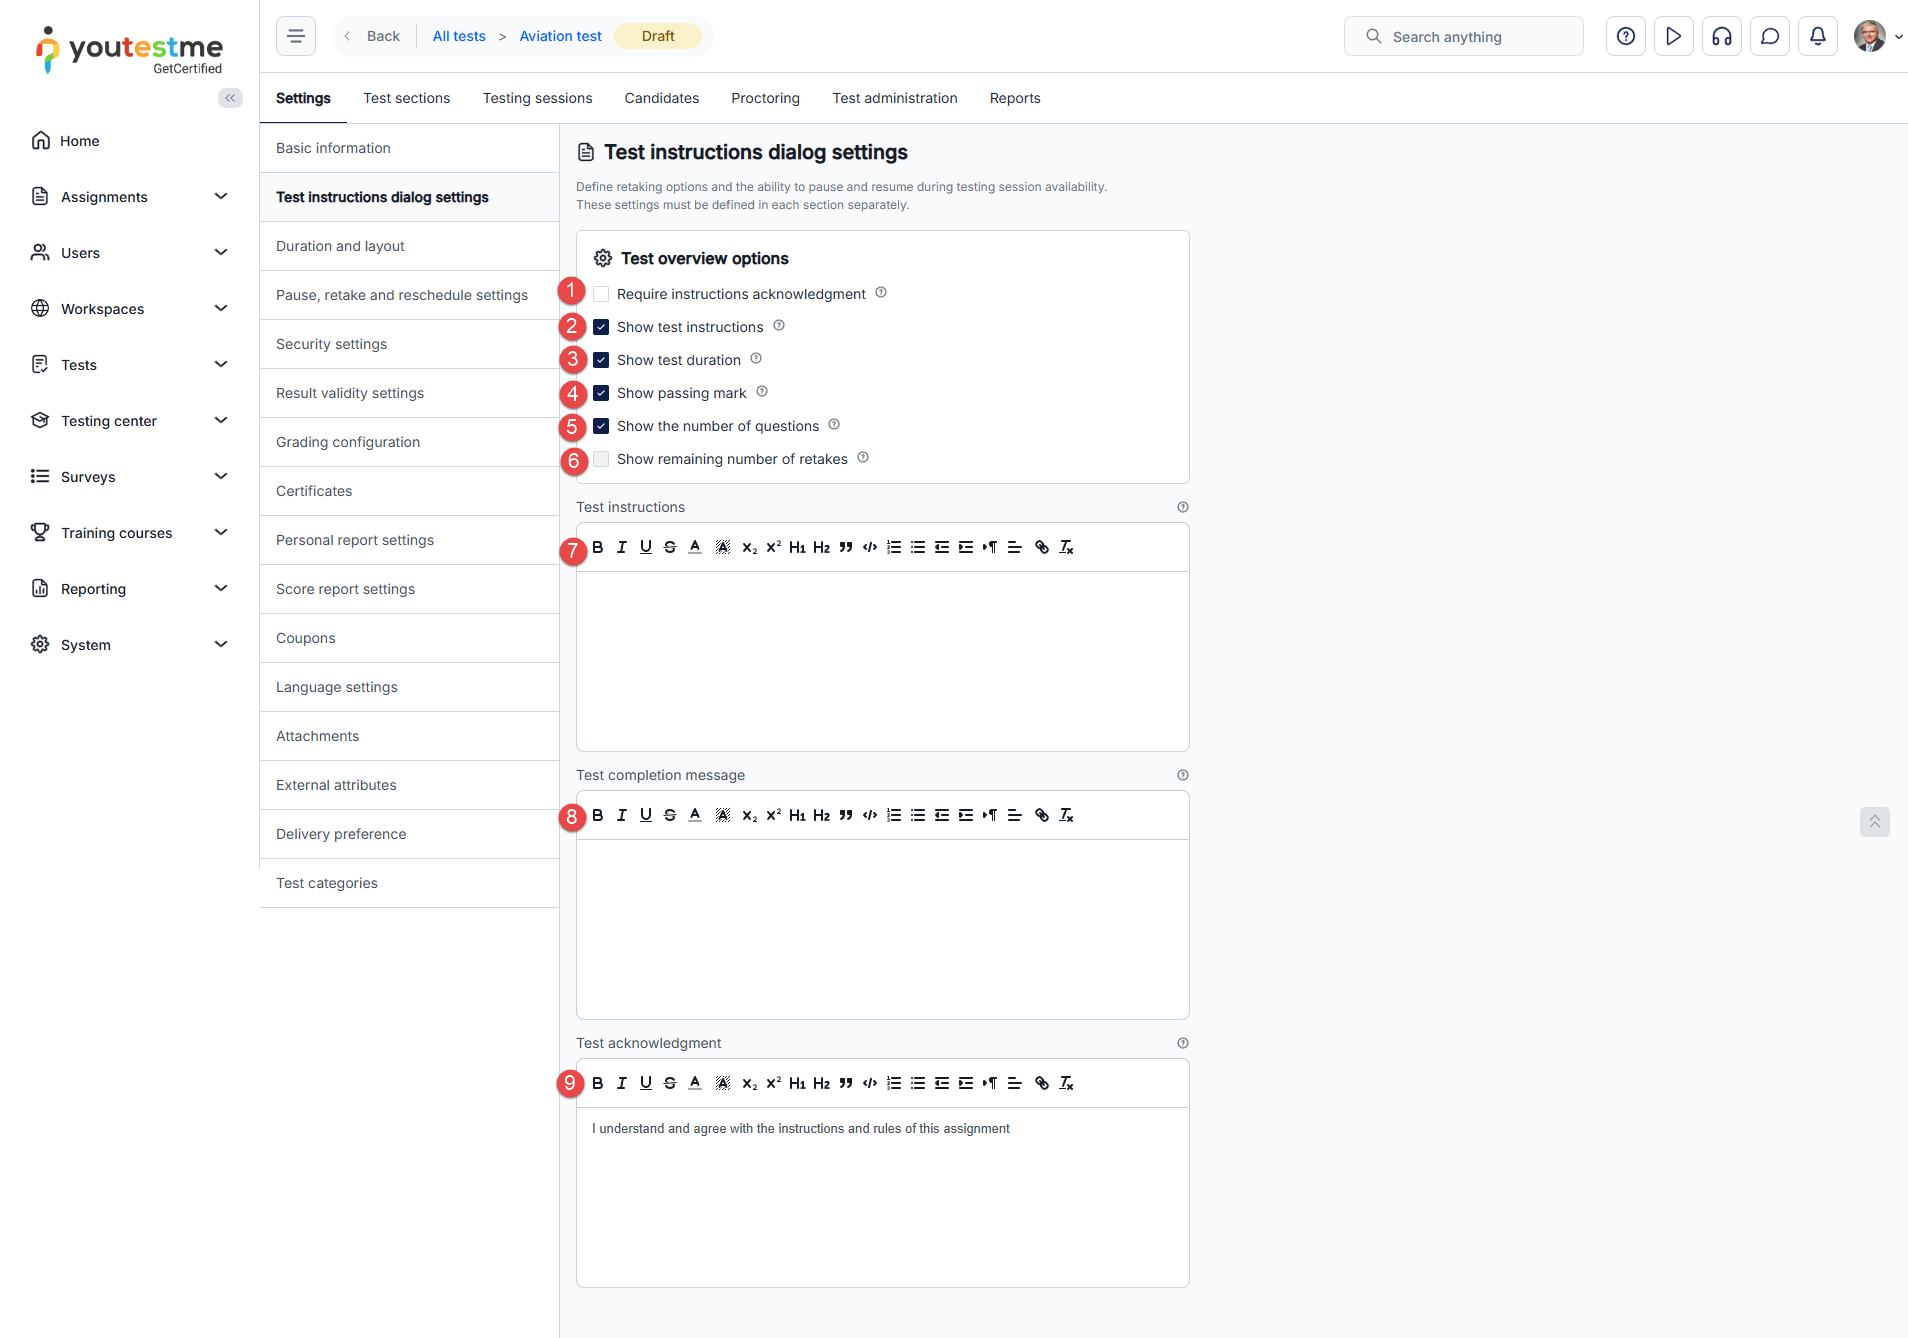The height and width of the screenshot is (1338, 1908).
Task: Uncheck Show test duration checkbox
Action: 601,360
